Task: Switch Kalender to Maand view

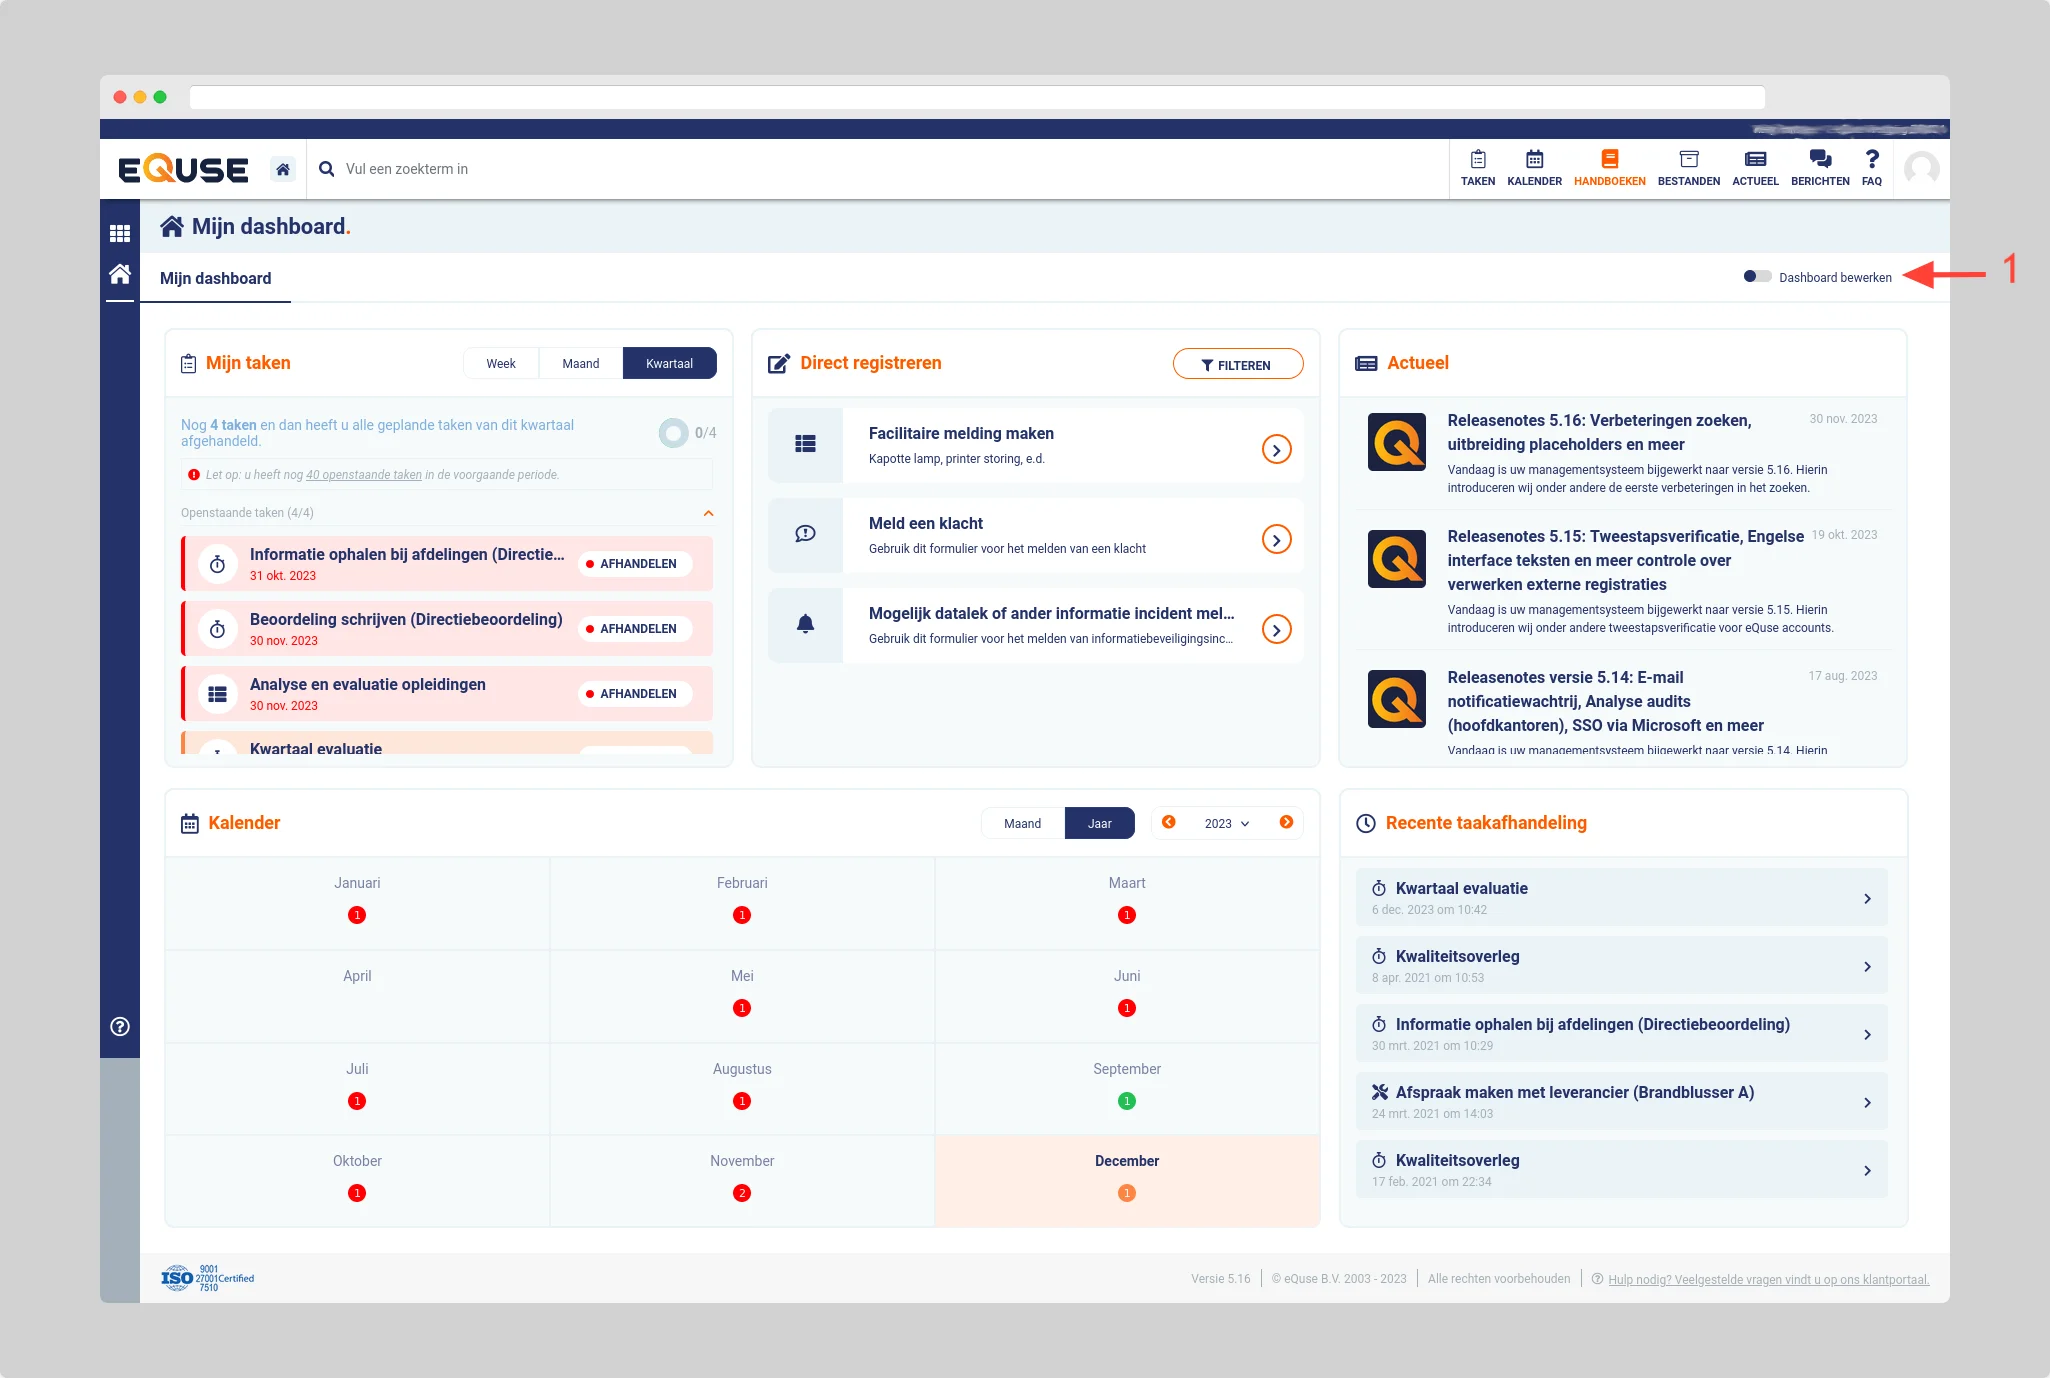Action: [1022, 823]
